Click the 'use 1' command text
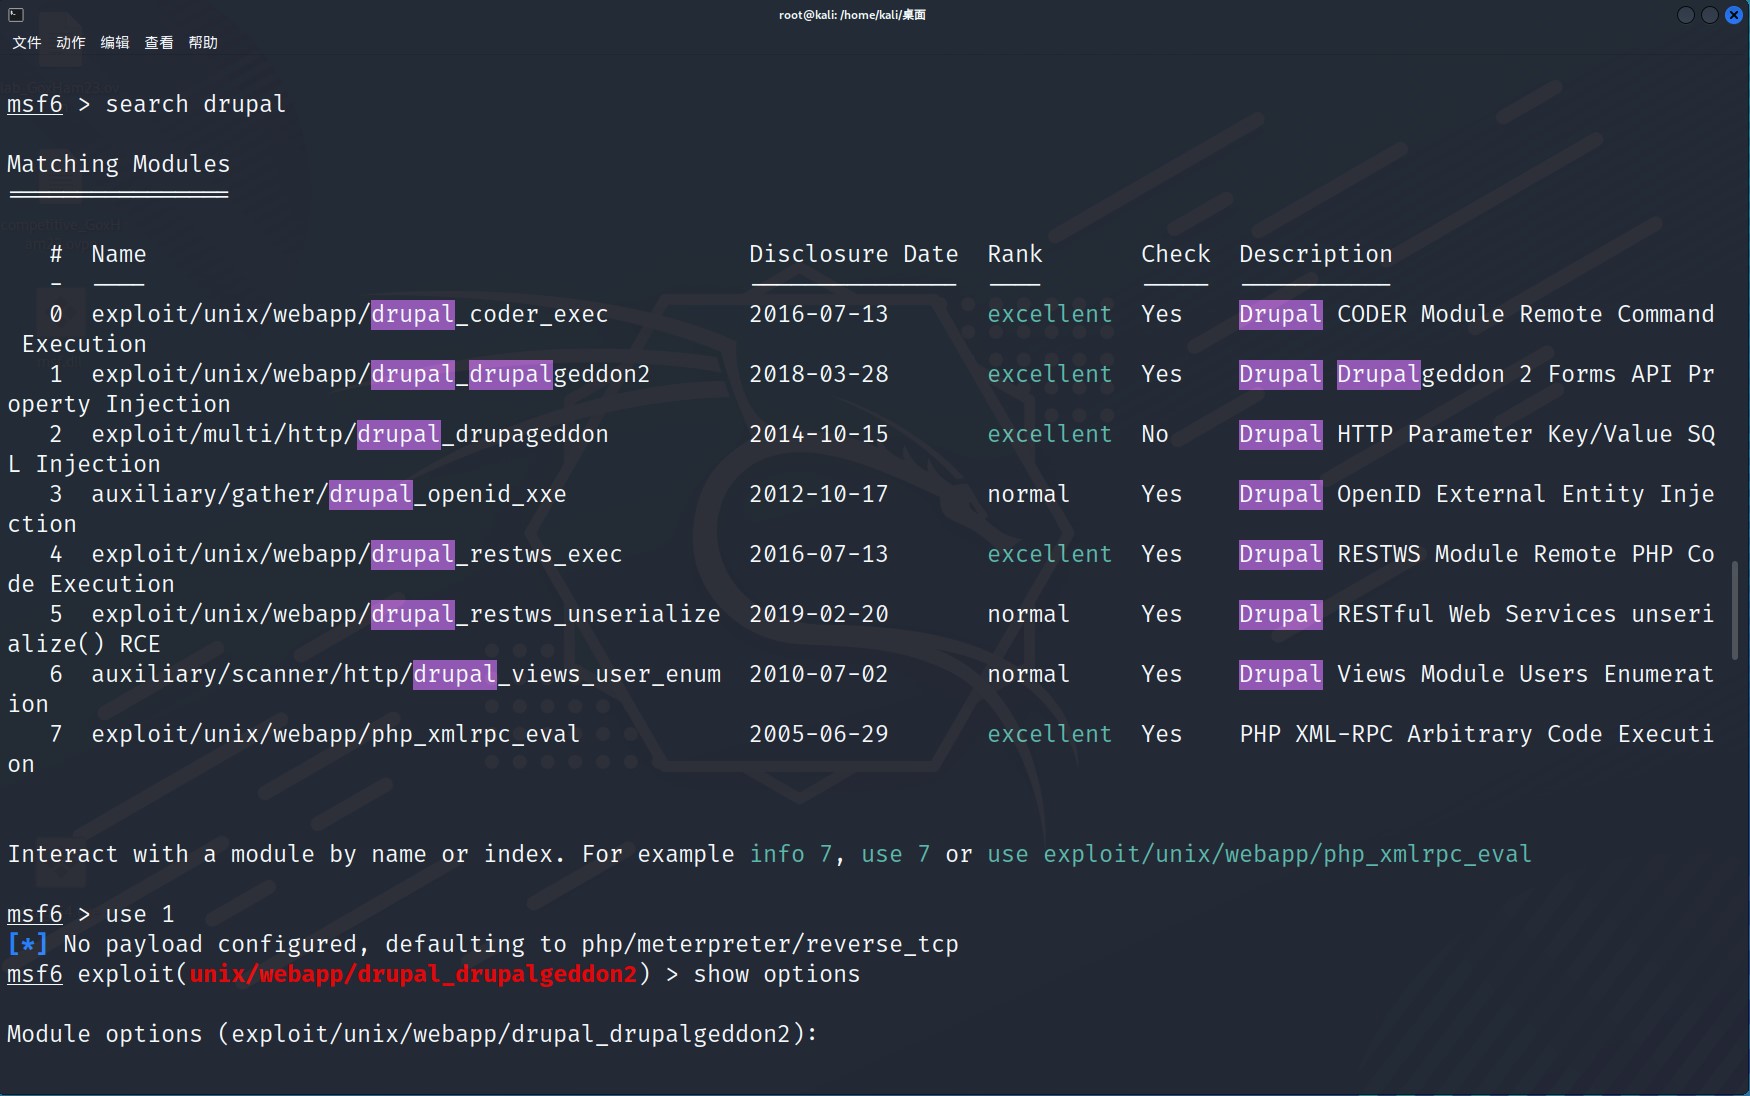 point(140,914)
